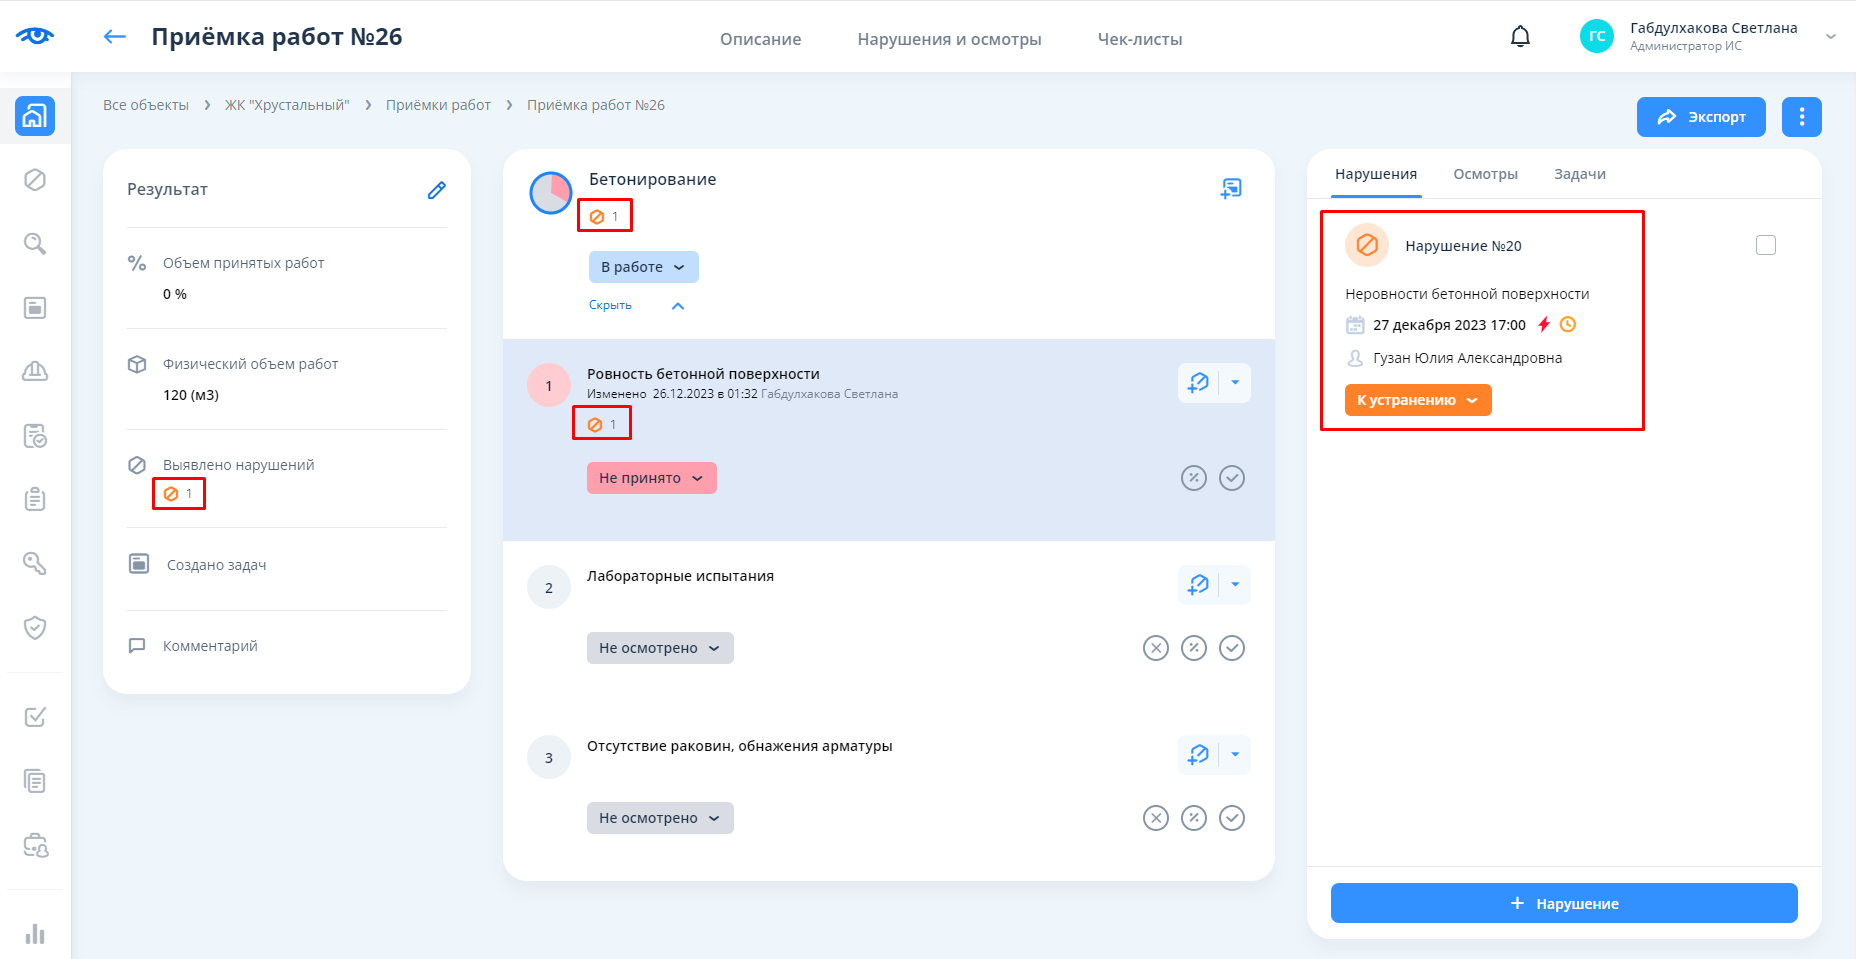Viewport: 1856px width, 959px height.
Task: Click the + Нарушение button
Action: (x=1563, y=903)
